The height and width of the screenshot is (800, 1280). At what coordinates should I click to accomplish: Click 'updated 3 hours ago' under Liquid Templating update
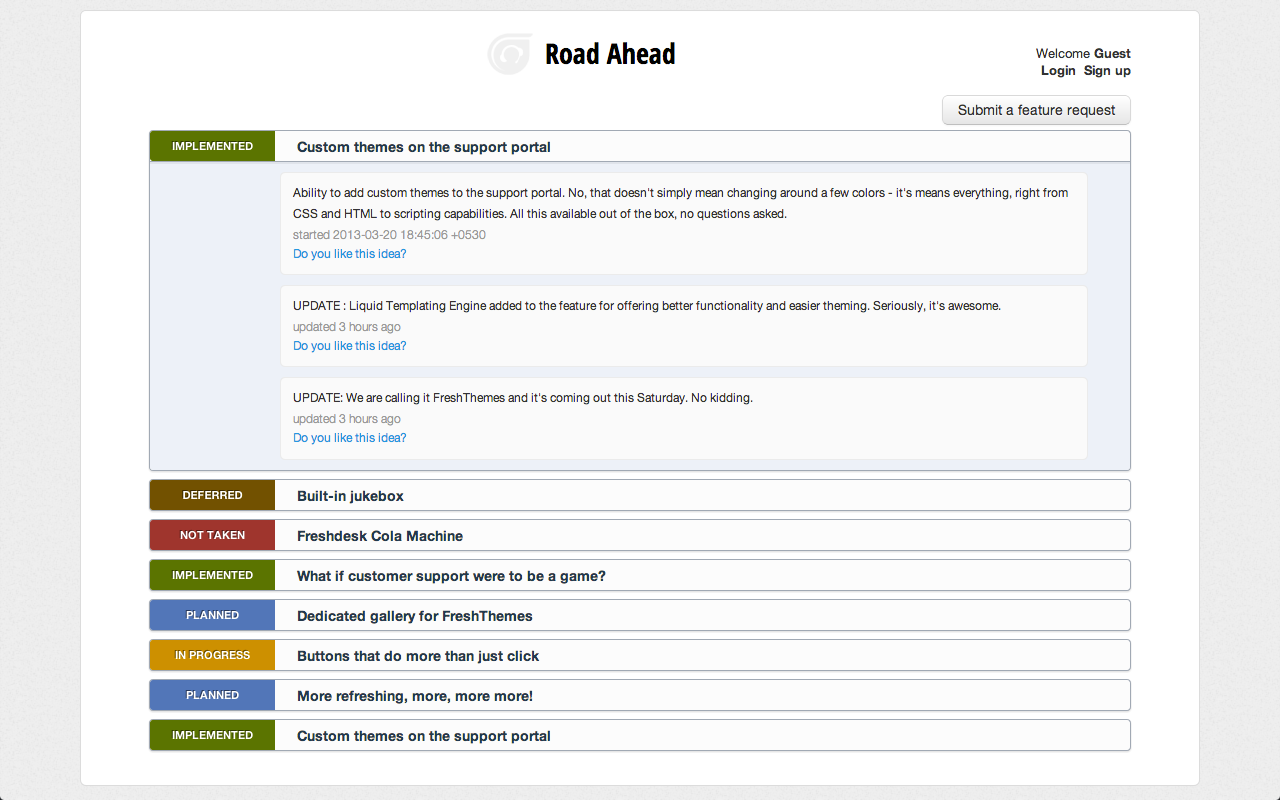pos(346,327)
